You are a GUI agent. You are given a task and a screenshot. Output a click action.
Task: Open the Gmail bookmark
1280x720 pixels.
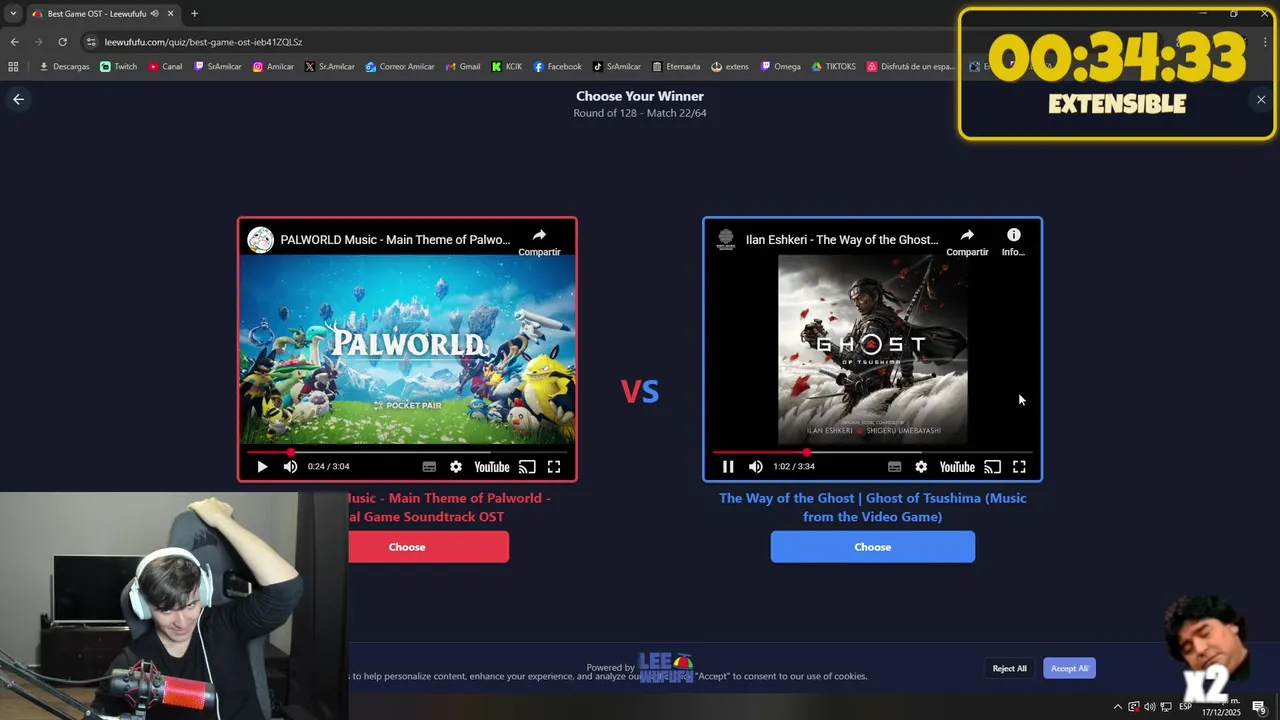pos(463,67)
